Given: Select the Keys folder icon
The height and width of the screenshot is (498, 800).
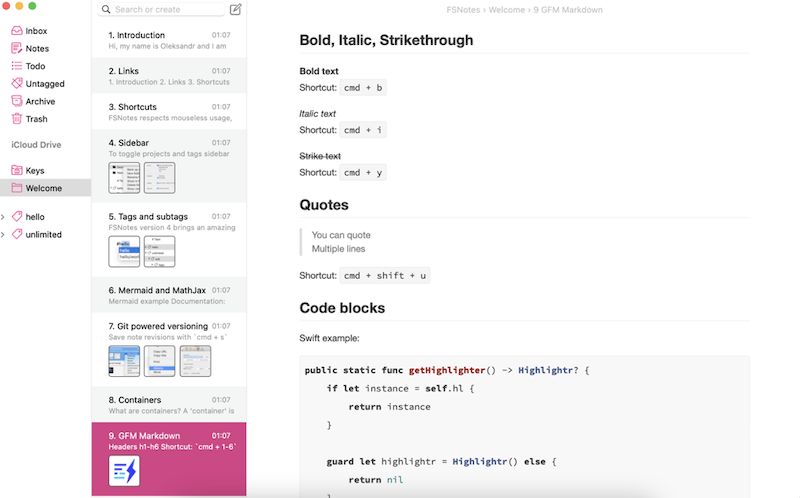Looking at the screenshot, I should click(17, 170).
